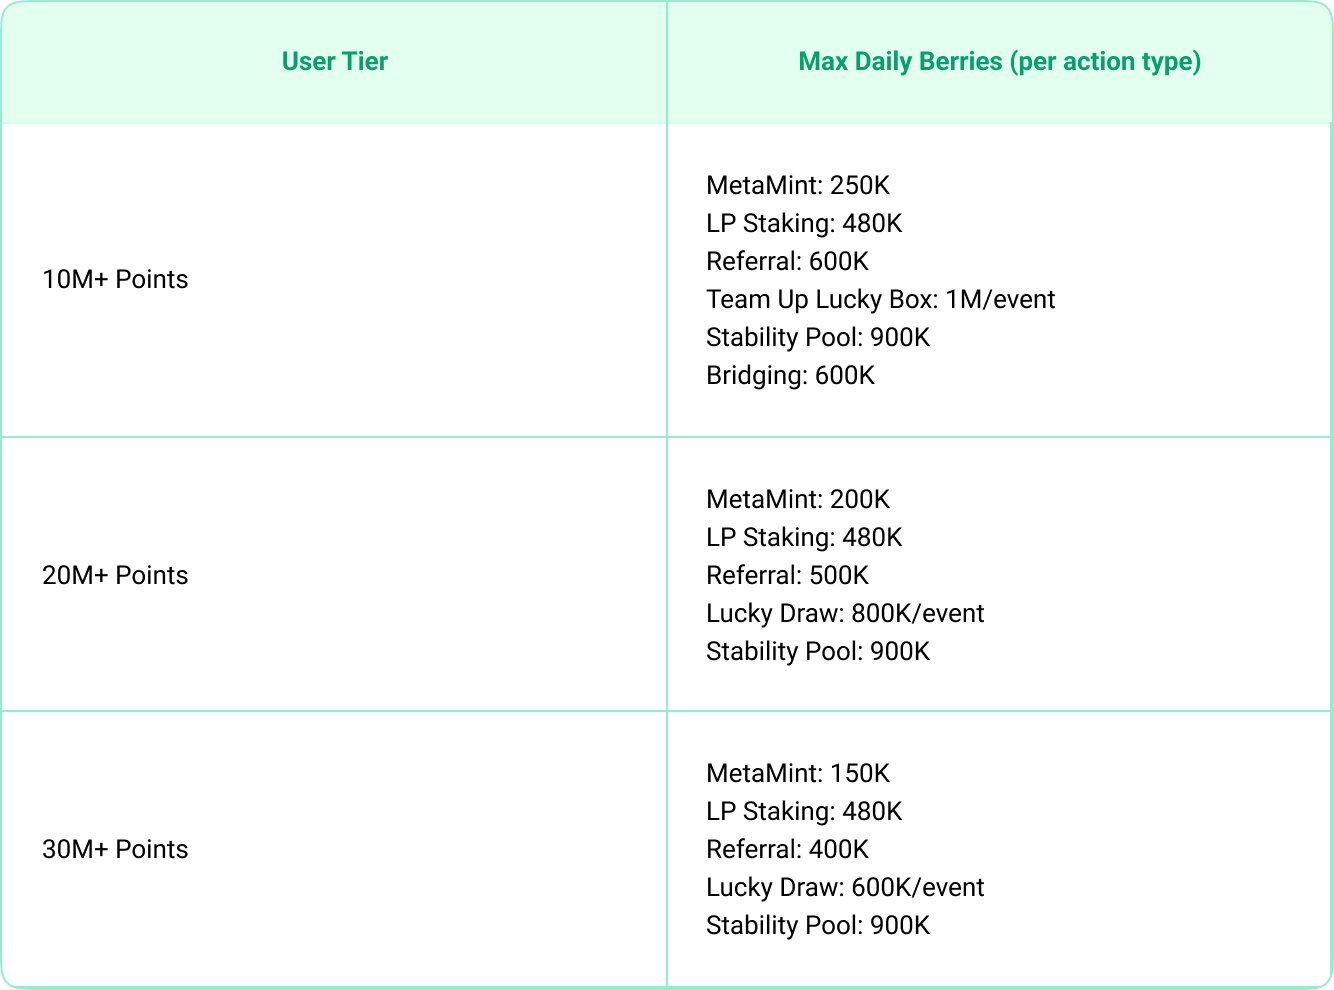Click LP Staking: 480K under 10M+ tier
Viewport: 1334px width, 990px height.
pyautogui.click(x=804, y=223)
